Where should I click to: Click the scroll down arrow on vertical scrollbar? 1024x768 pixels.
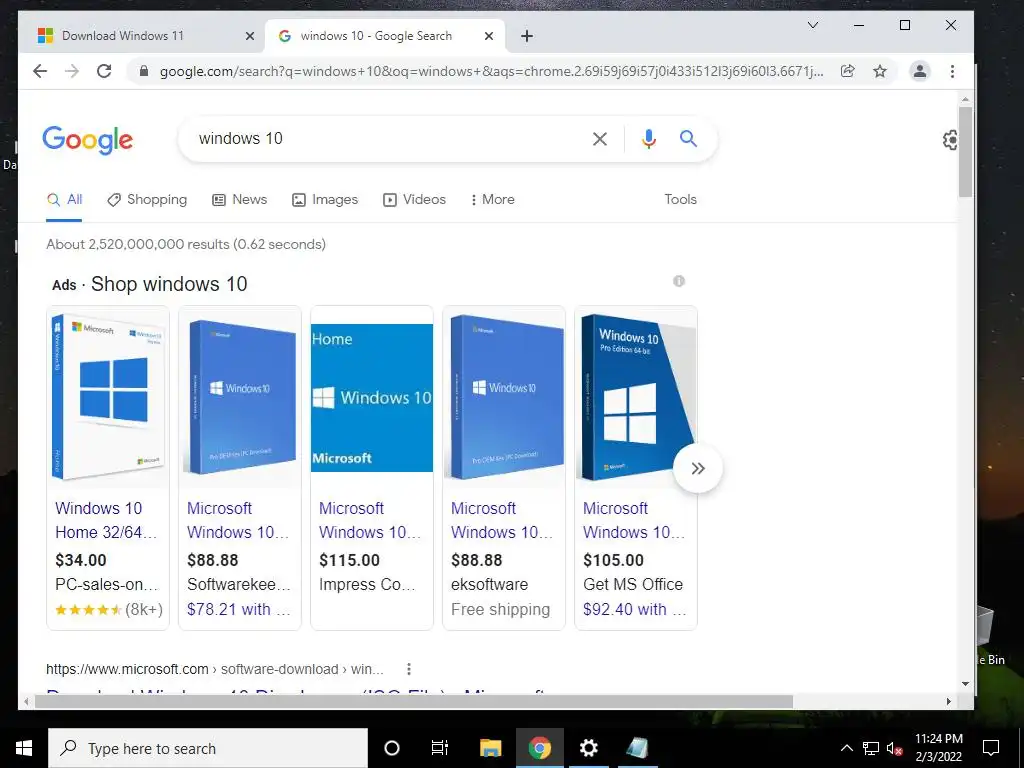[x=965, y=684]
